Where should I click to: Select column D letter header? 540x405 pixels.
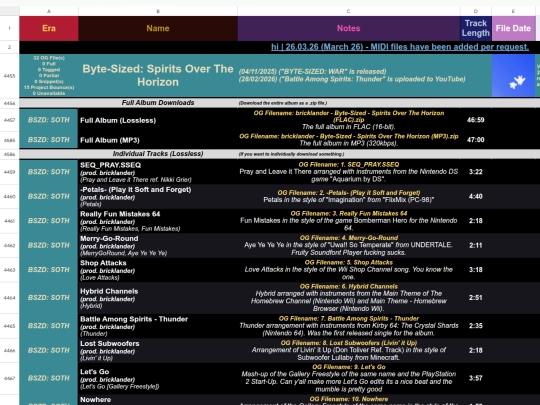tap(476, 11)
